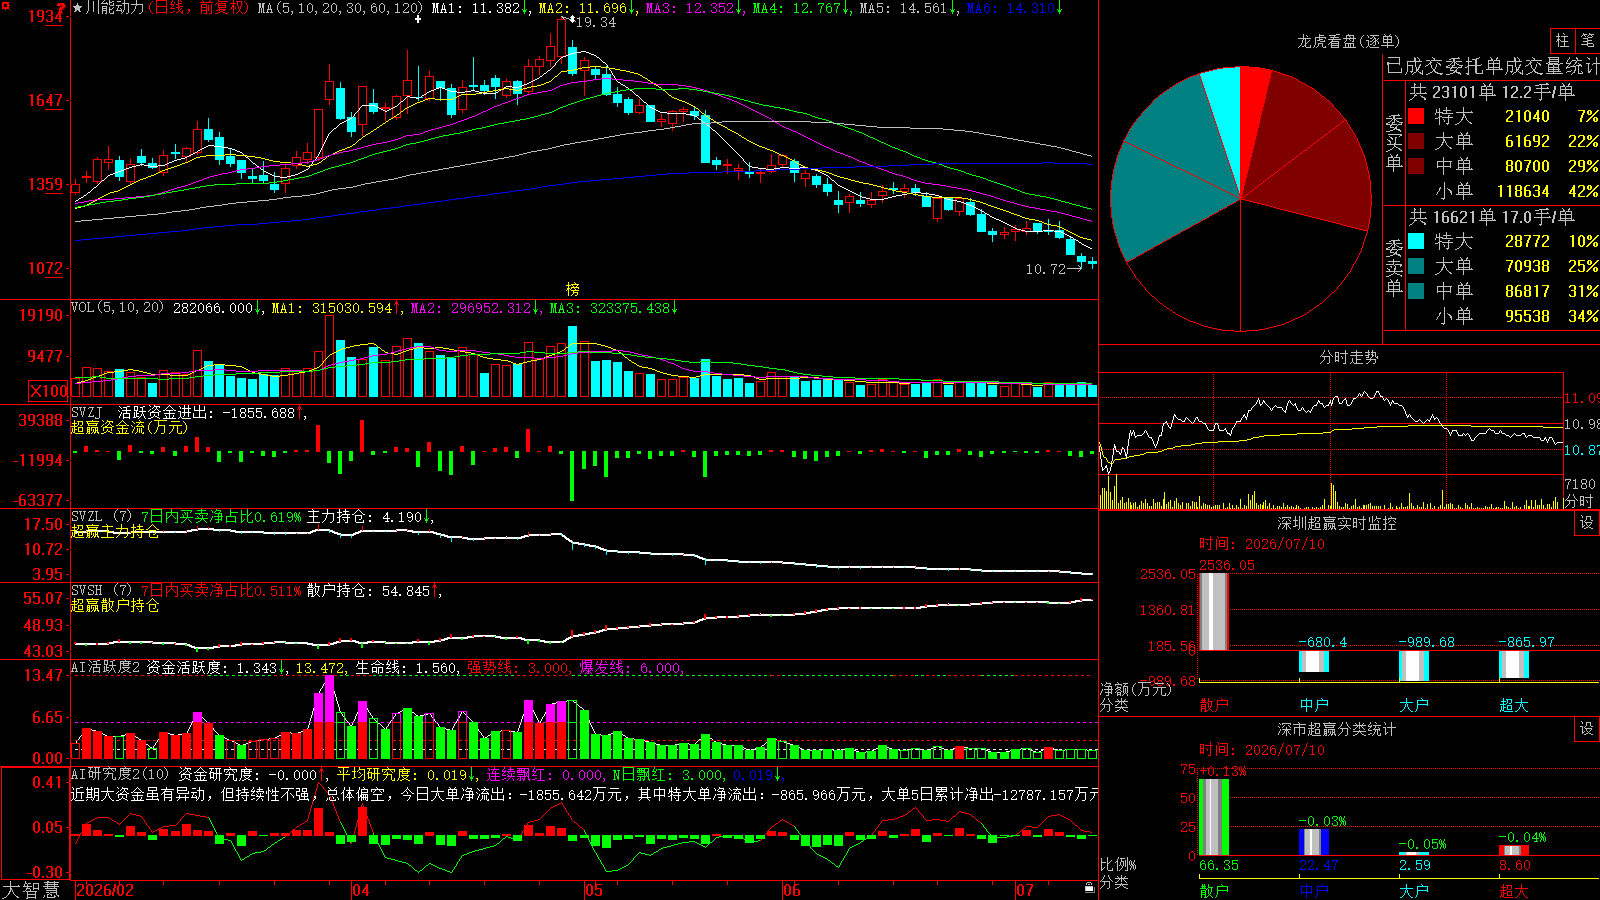
Task: Switch pie statistics to 柱 bar mode
Action: pyautogui.click(x=1562, y=40)
